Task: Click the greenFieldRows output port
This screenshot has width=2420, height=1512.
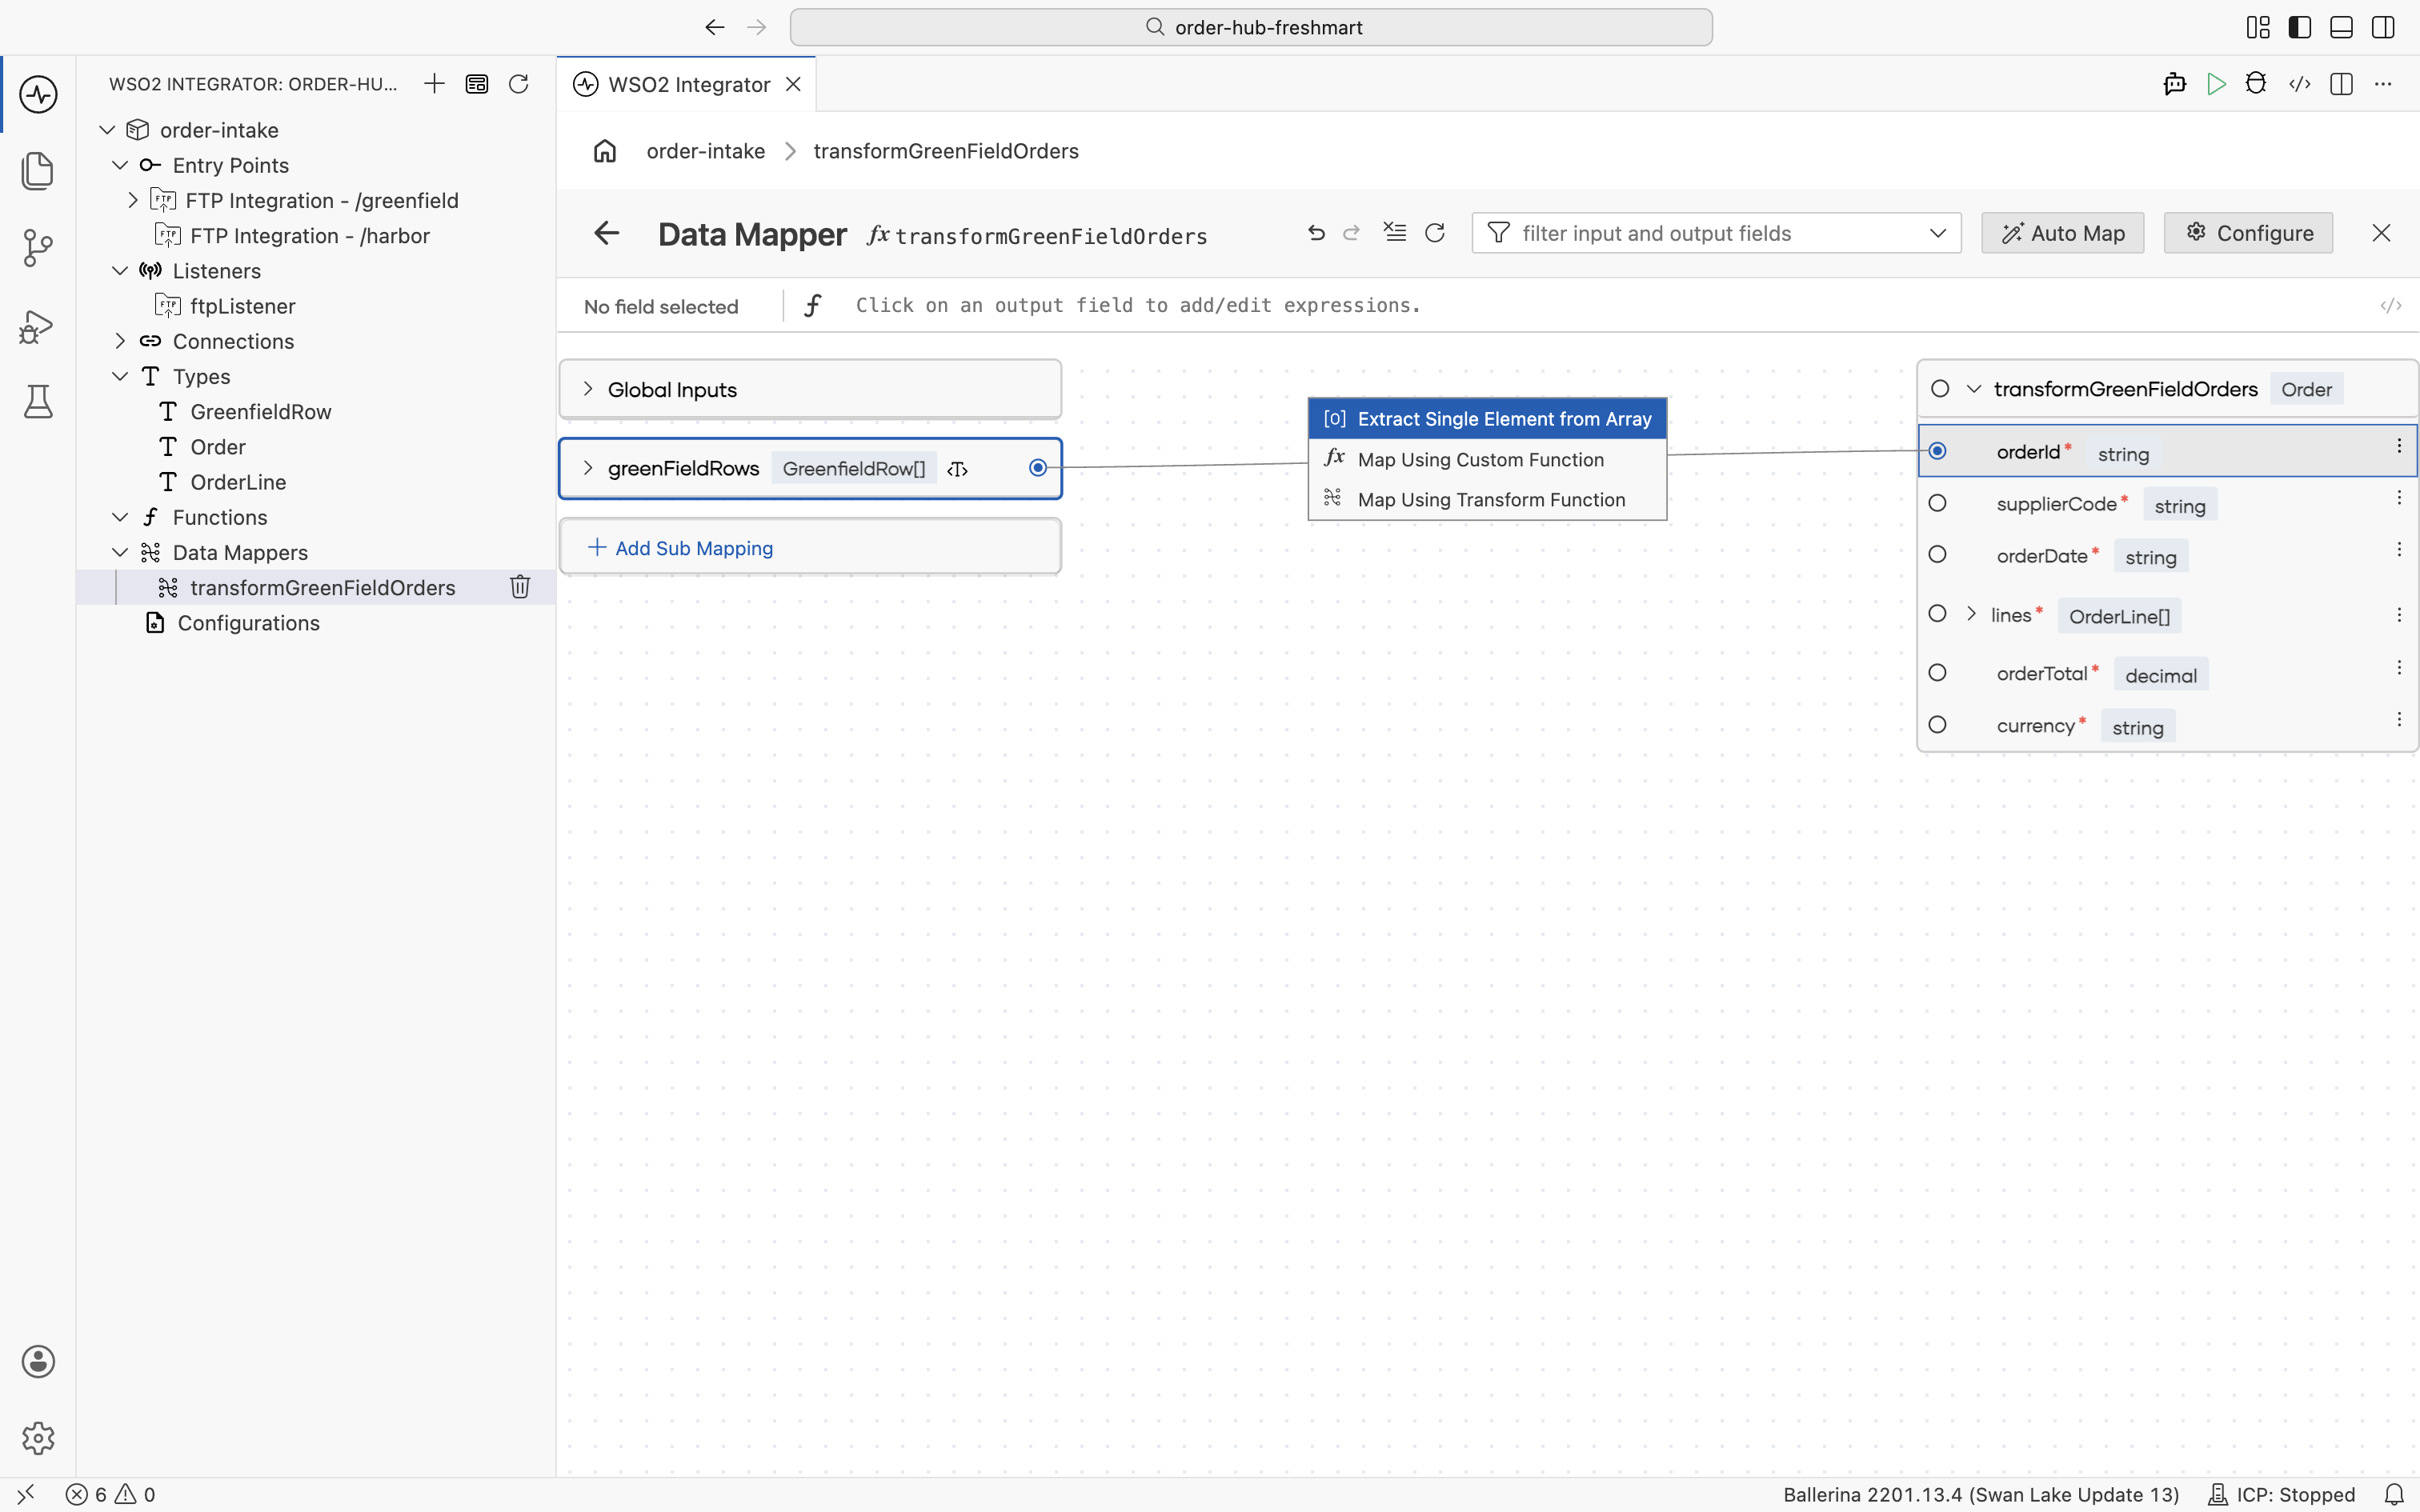Action: 1038,468
